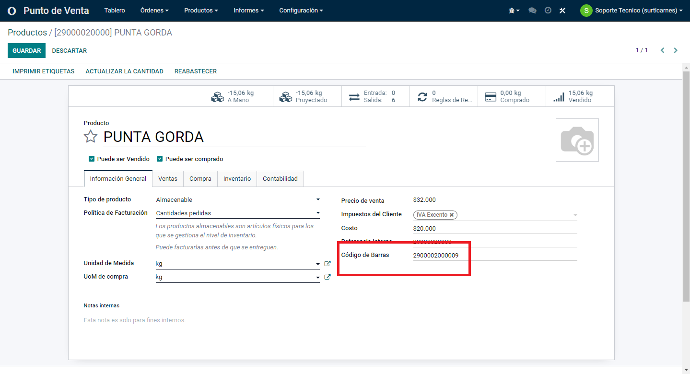This screenshot has width=690, height=374.
Task: Edit the Precio de venta value
Action: click(424, 200)
